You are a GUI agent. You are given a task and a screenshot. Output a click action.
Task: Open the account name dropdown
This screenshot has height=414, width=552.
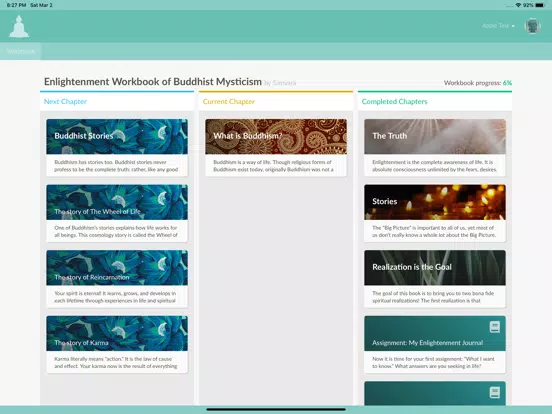(498, 26)
